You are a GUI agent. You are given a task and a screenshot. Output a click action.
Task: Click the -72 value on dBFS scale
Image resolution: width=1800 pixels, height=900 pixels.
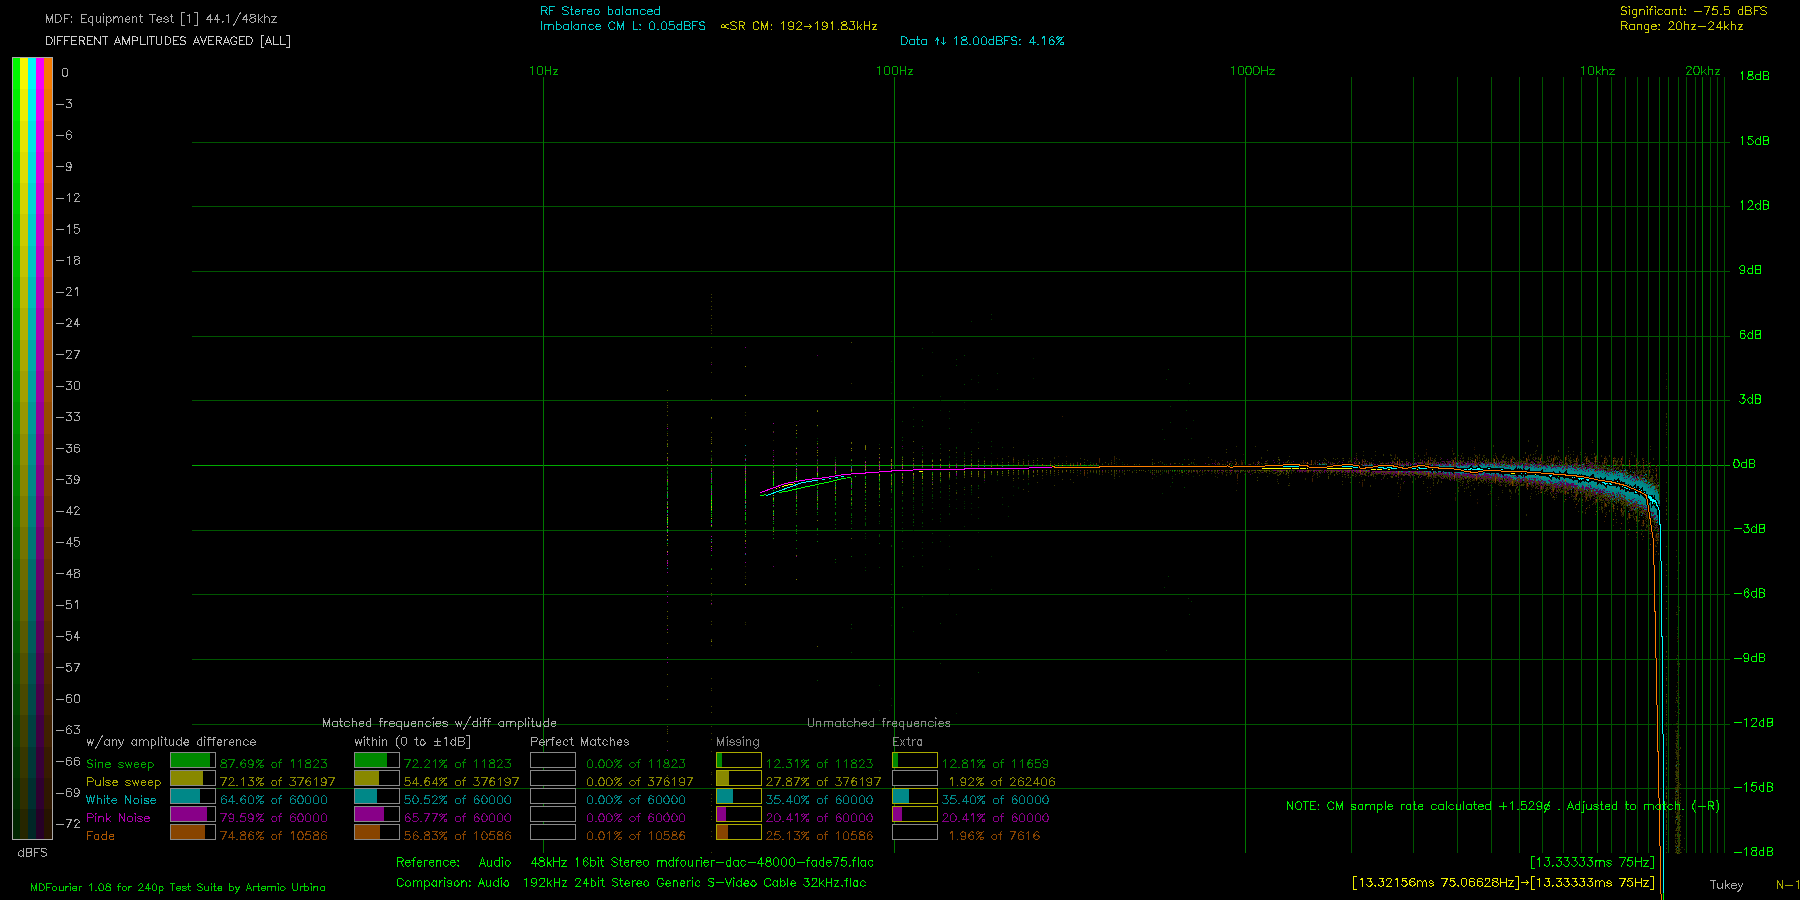click(68, 824)
